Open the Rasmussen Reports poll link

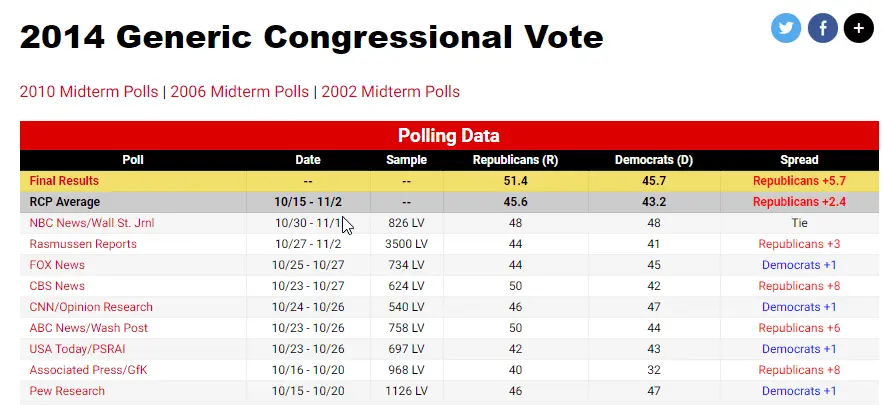tap(83, 244)
